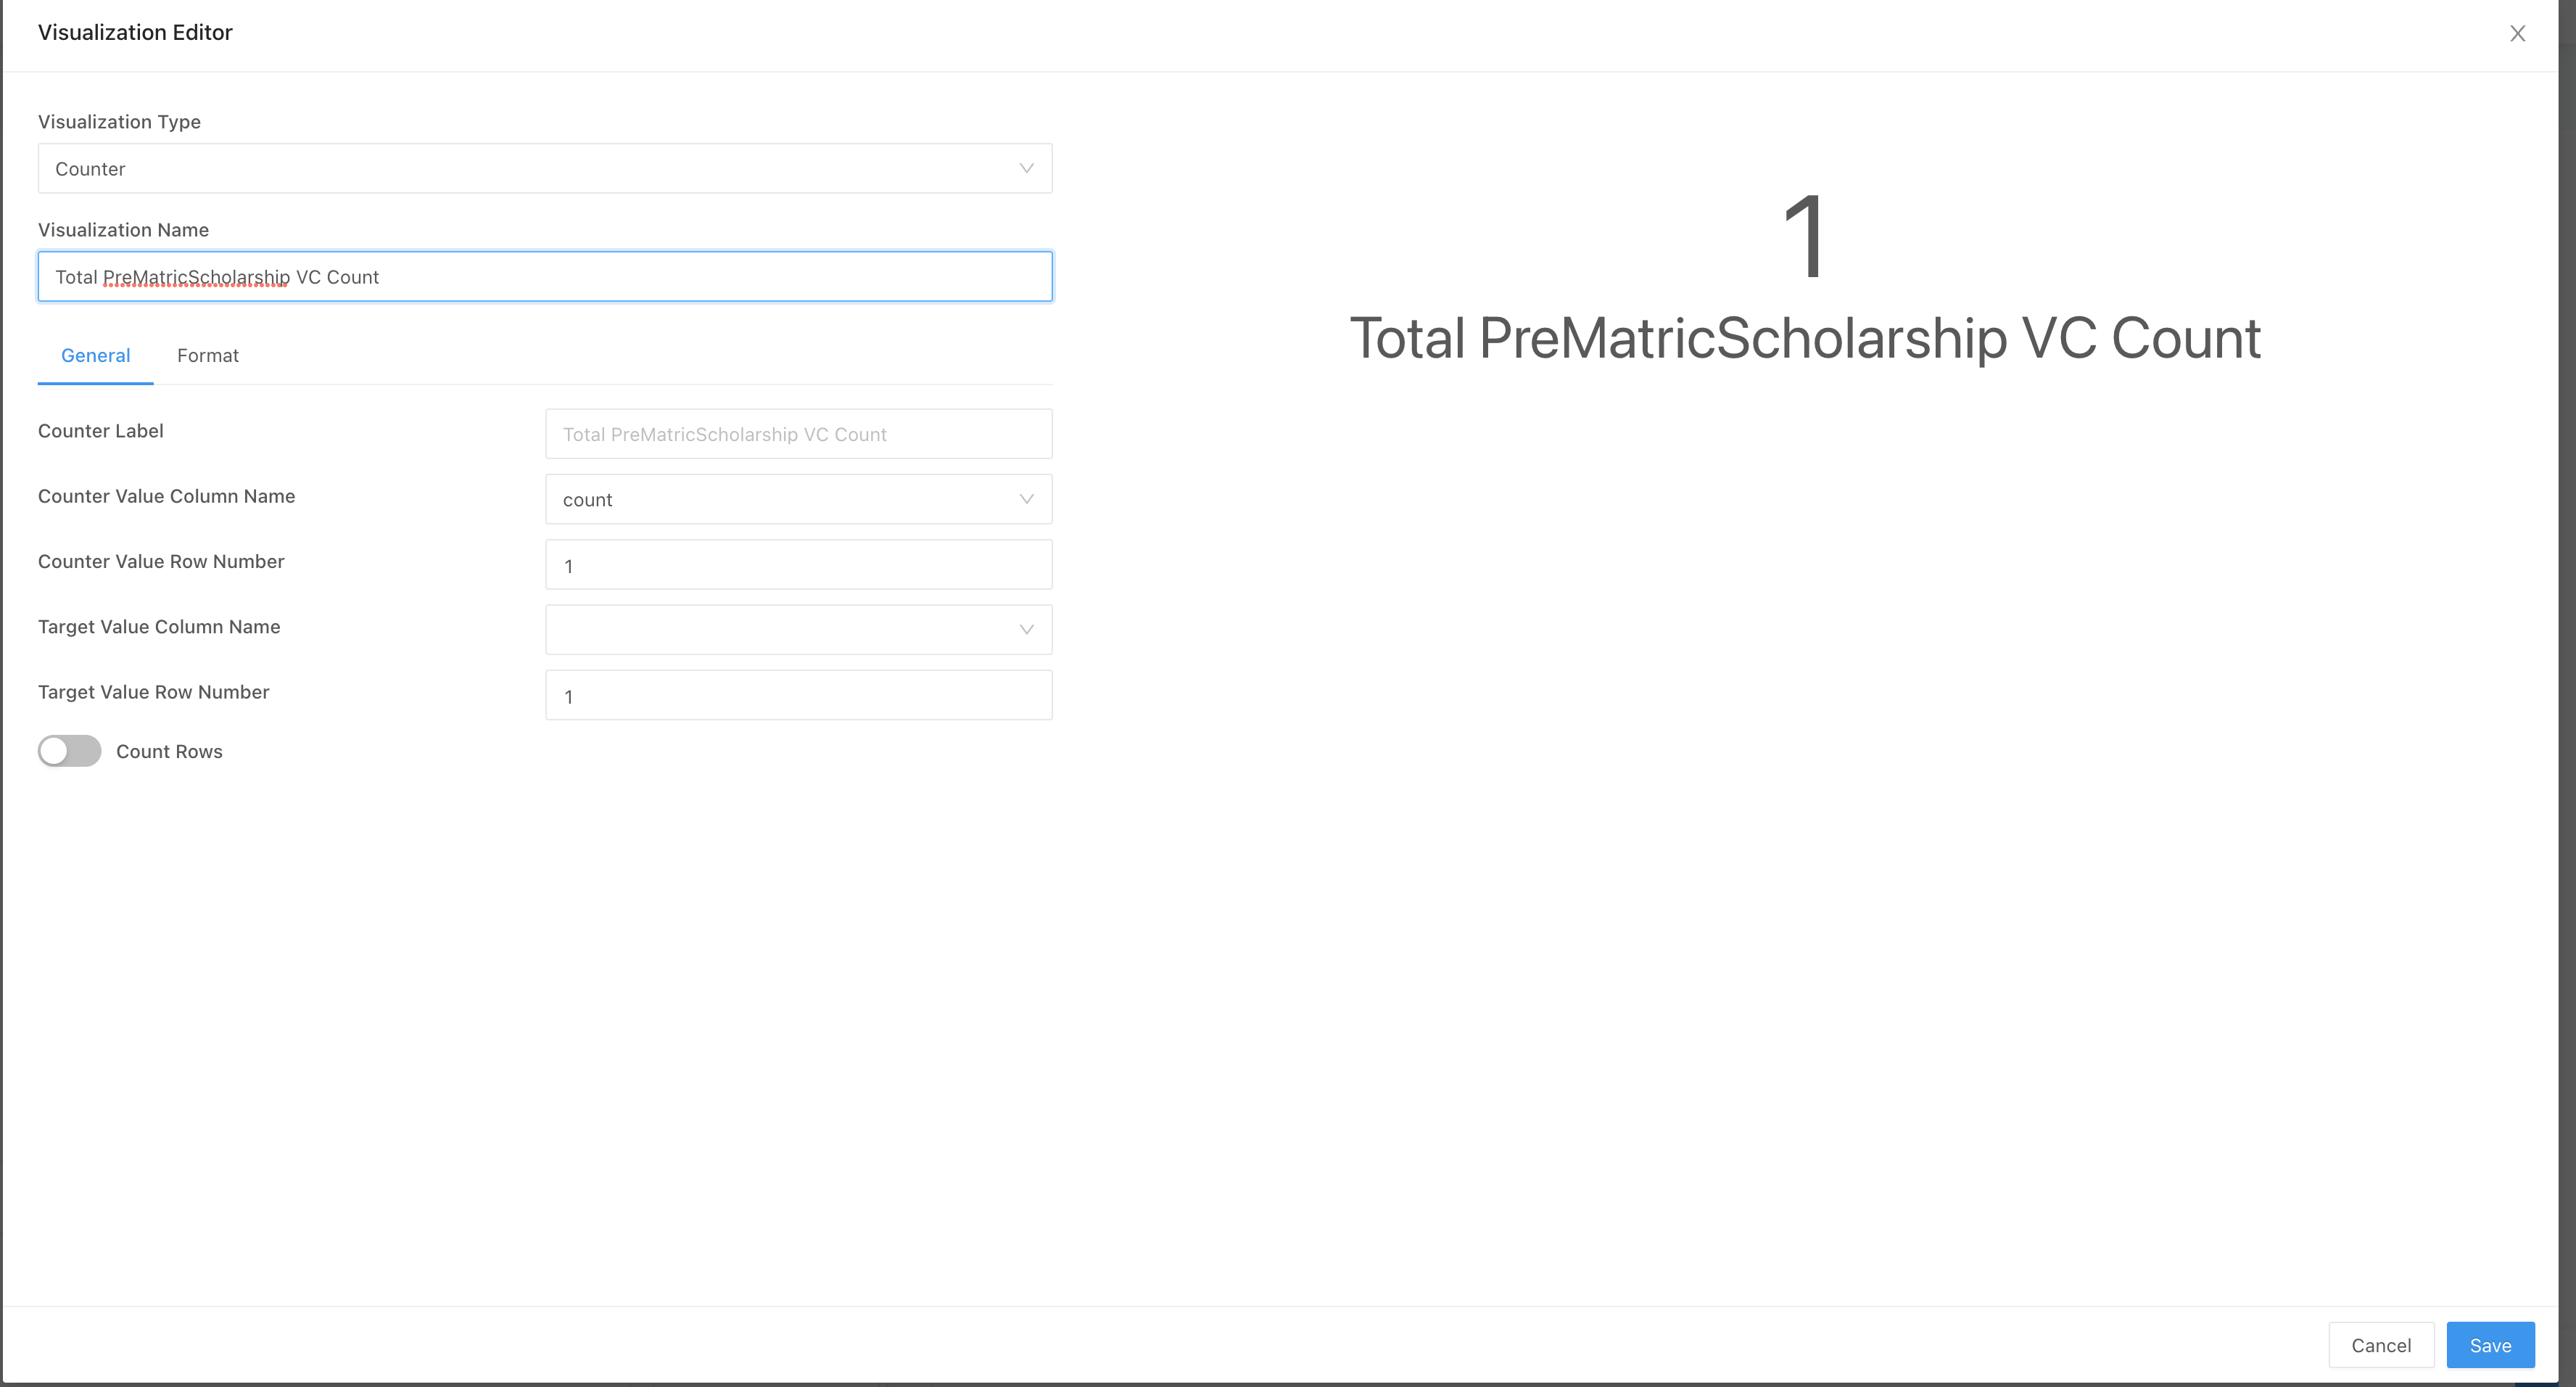
Task: Open the empty Target Value Column Name box
Action: 780,629
